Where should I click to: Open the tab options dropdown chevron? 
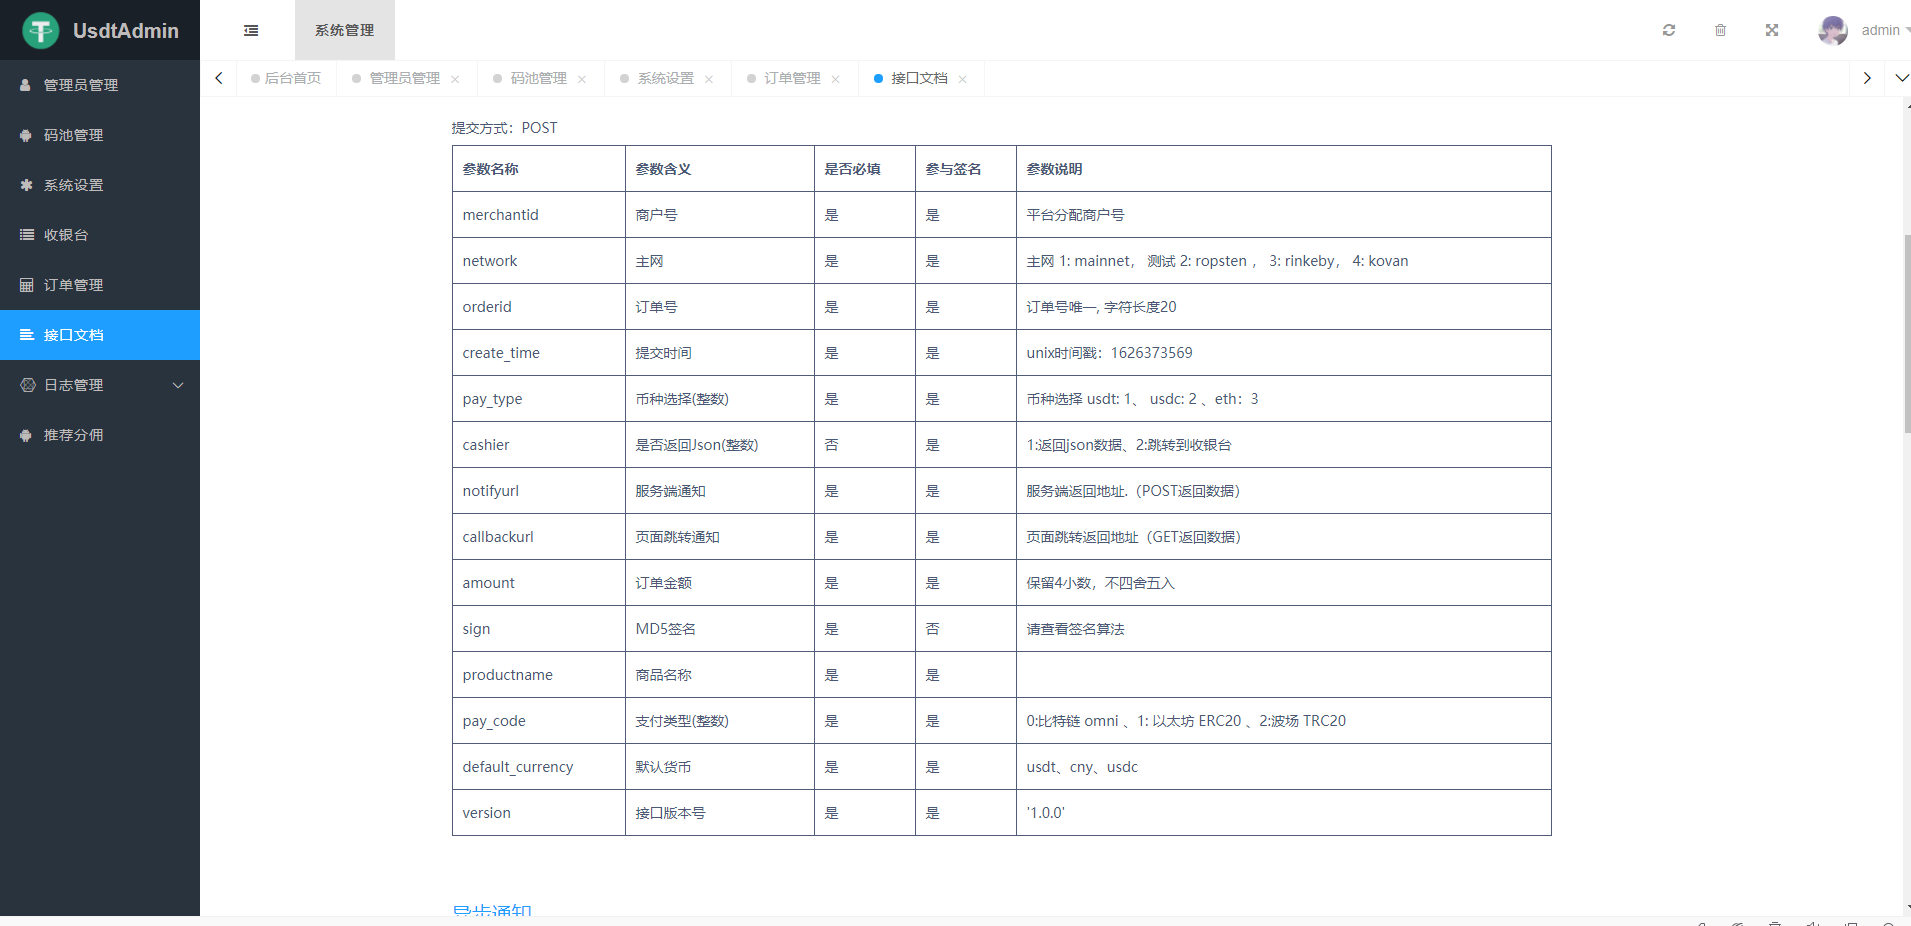coord(1902,78)
